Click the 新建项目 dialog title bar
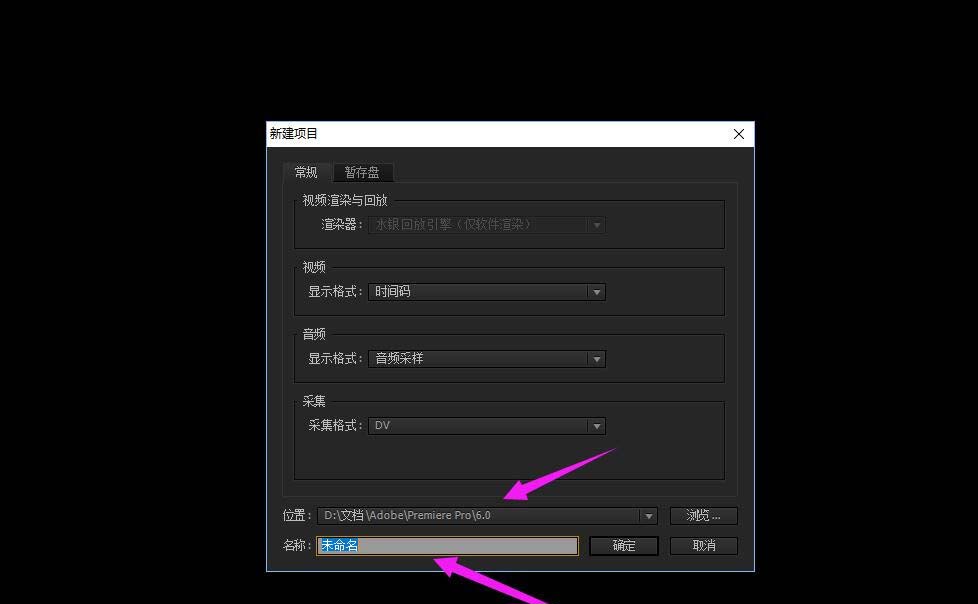This screenshot has width=978, height=604. click(450, 133)
